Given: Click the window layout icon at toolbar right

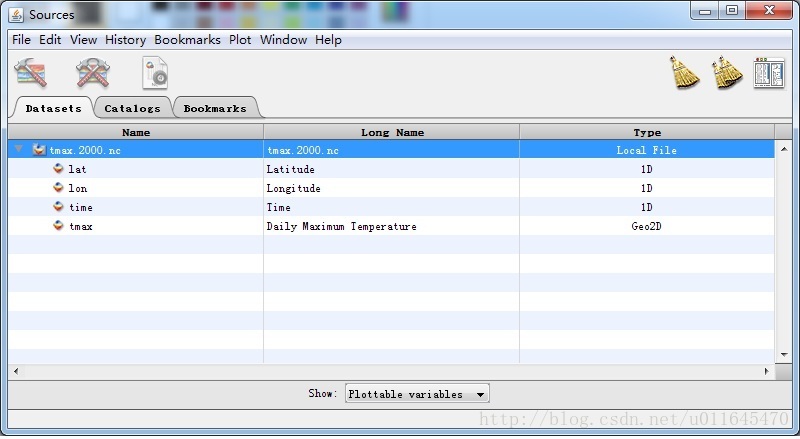Looking at the screenshot, I should 769,73.
